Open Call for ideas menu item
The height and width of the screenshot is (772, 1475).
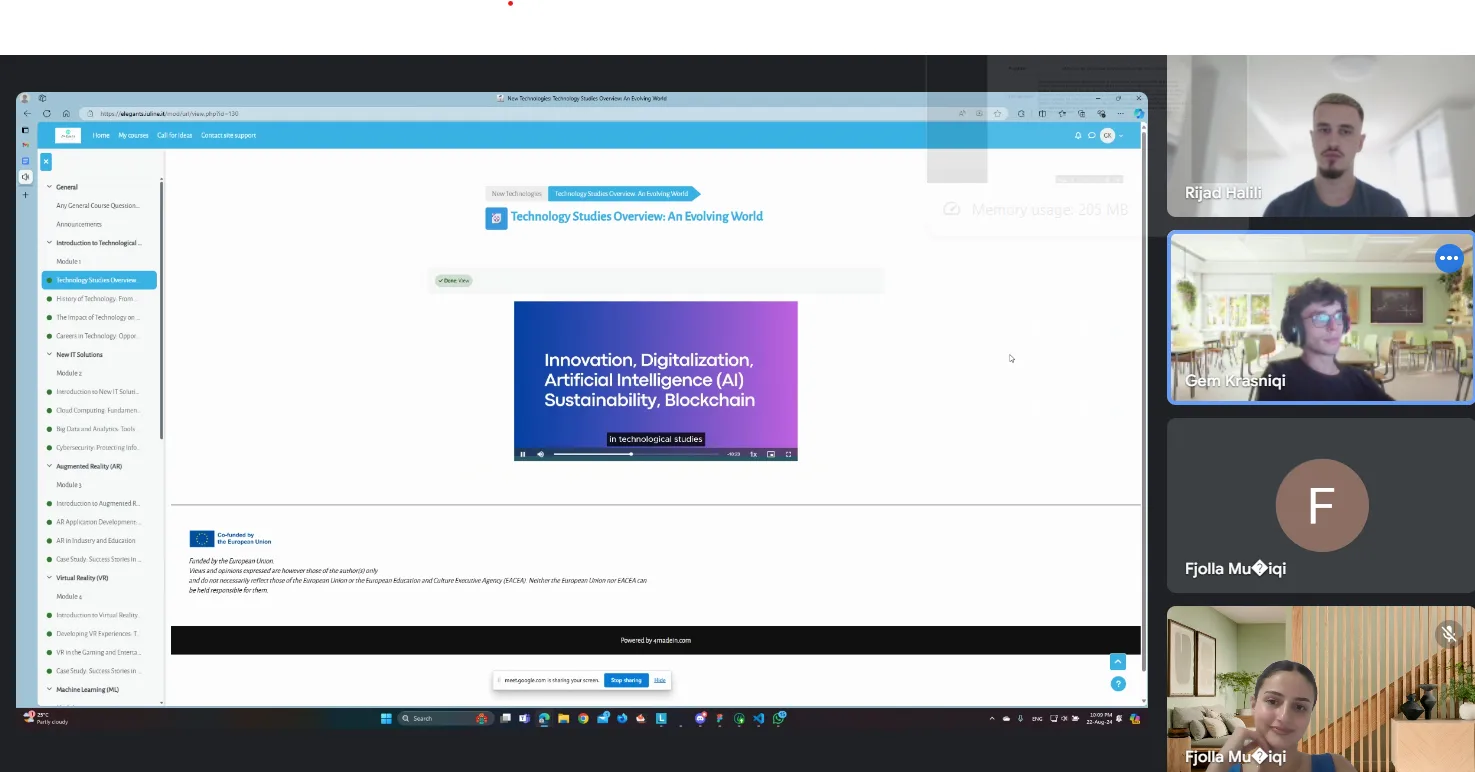pos(174,135)
